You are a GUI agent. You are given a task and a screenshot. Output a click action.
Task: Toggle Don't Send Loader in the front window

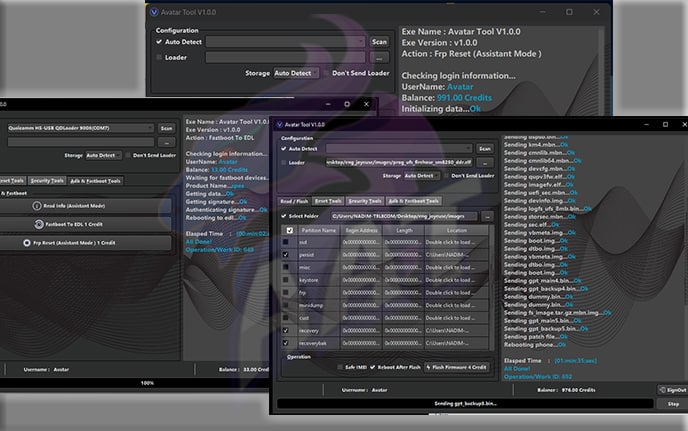click(x=446, y=176)
